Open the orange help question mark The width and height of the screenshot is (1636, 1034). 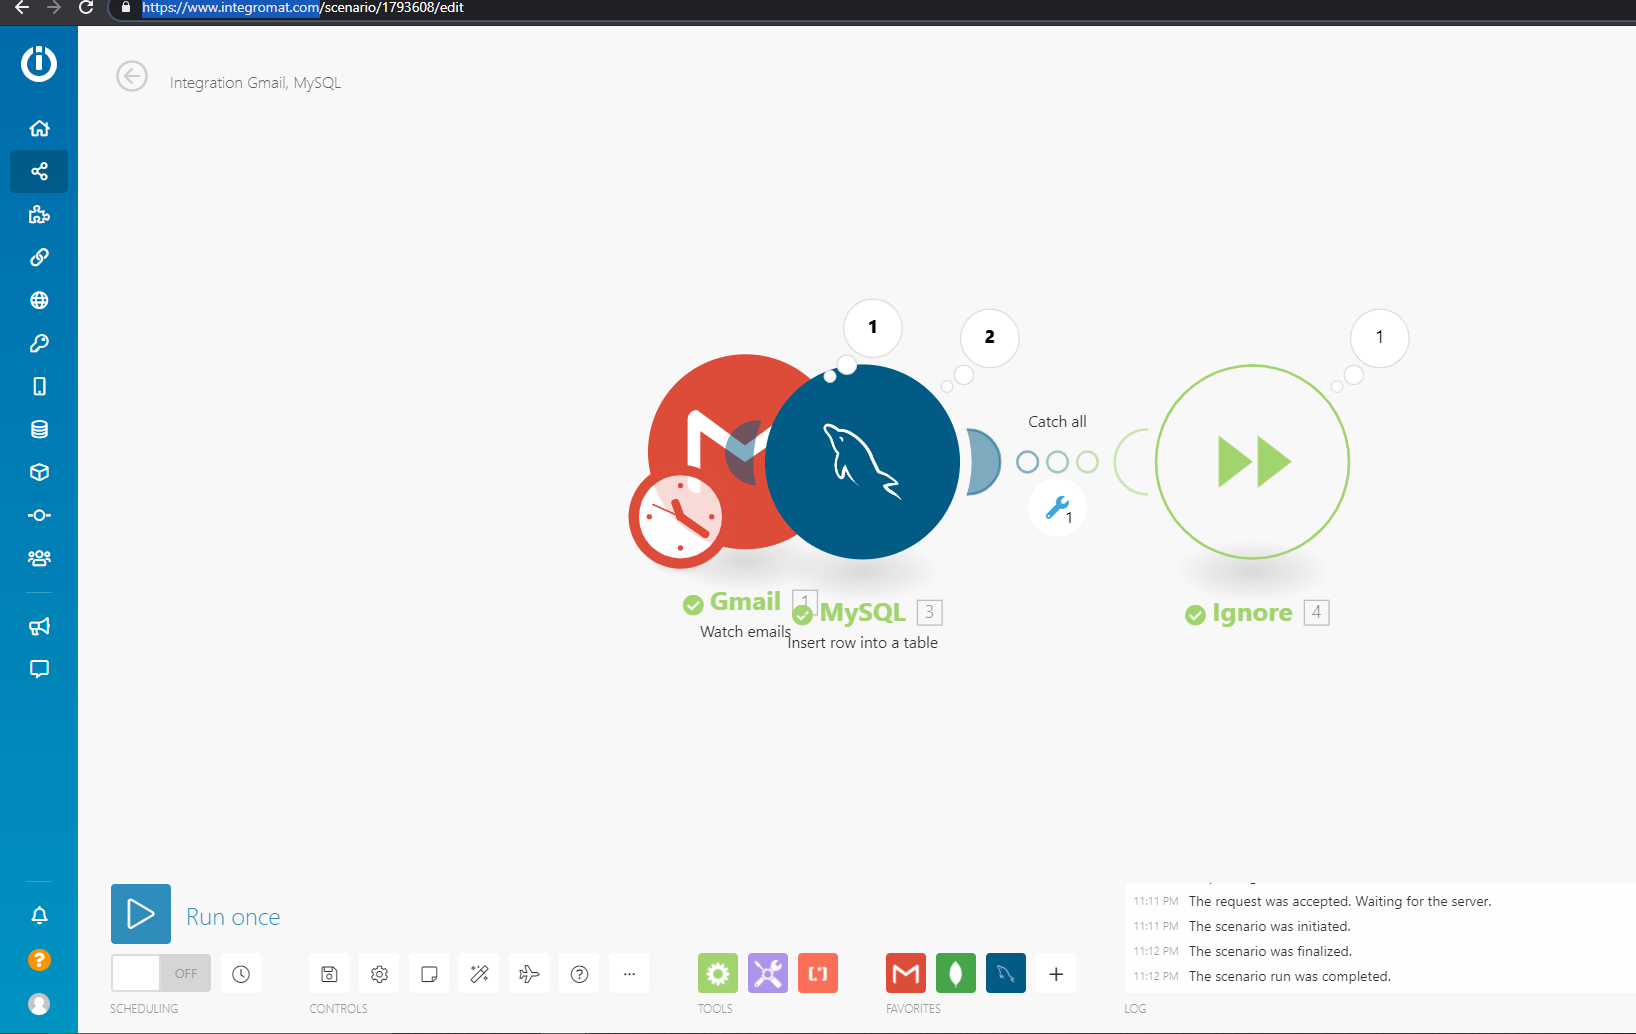(39, 960)
